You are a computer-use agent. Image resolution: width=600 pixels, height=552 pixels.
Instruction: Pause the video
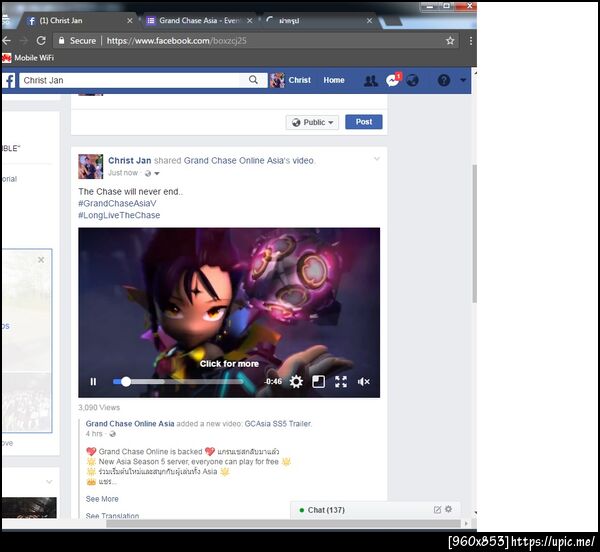coord(93,382)
